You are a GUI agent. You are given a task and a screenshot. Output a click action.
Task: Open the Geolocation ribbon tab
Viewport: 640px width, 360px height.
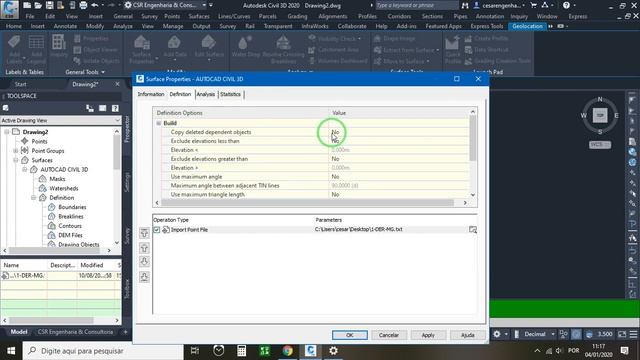527,26
